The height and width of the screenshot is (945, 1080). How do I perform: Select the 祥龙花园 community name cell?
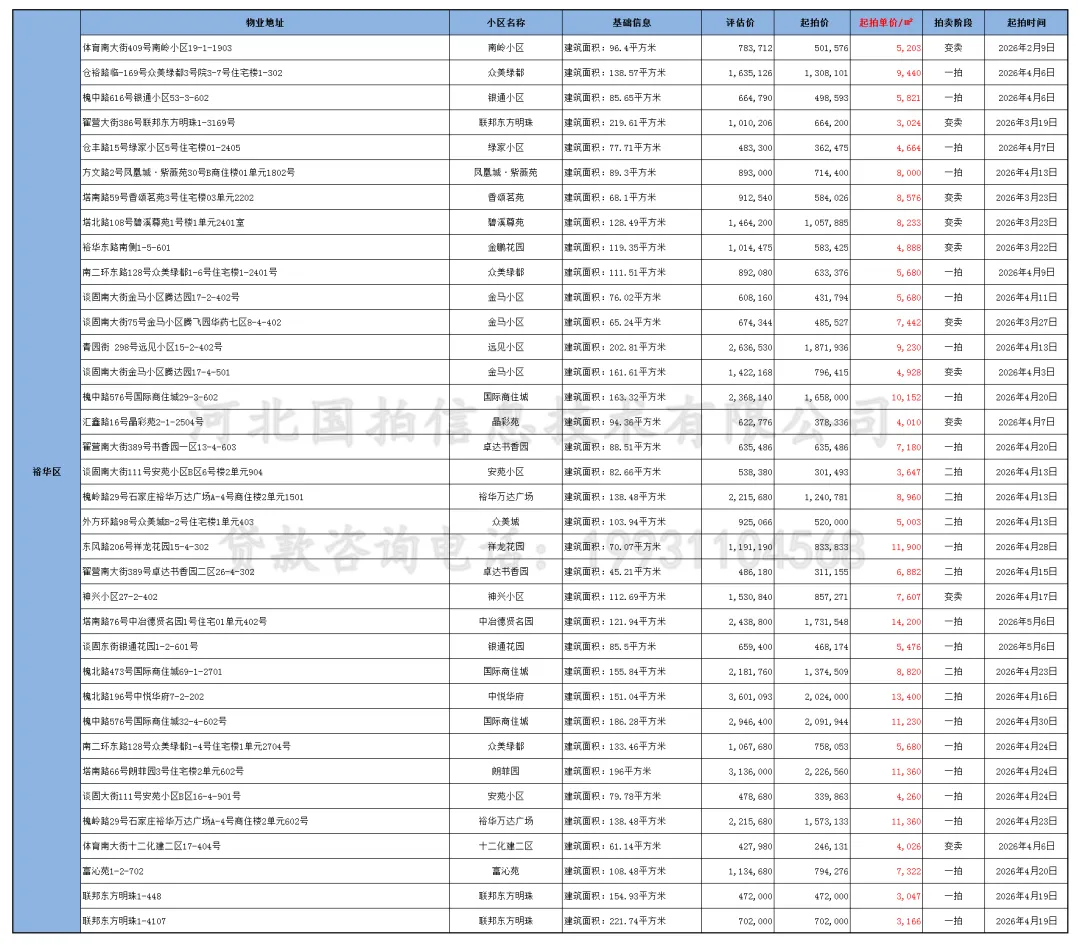click(506, 547)
